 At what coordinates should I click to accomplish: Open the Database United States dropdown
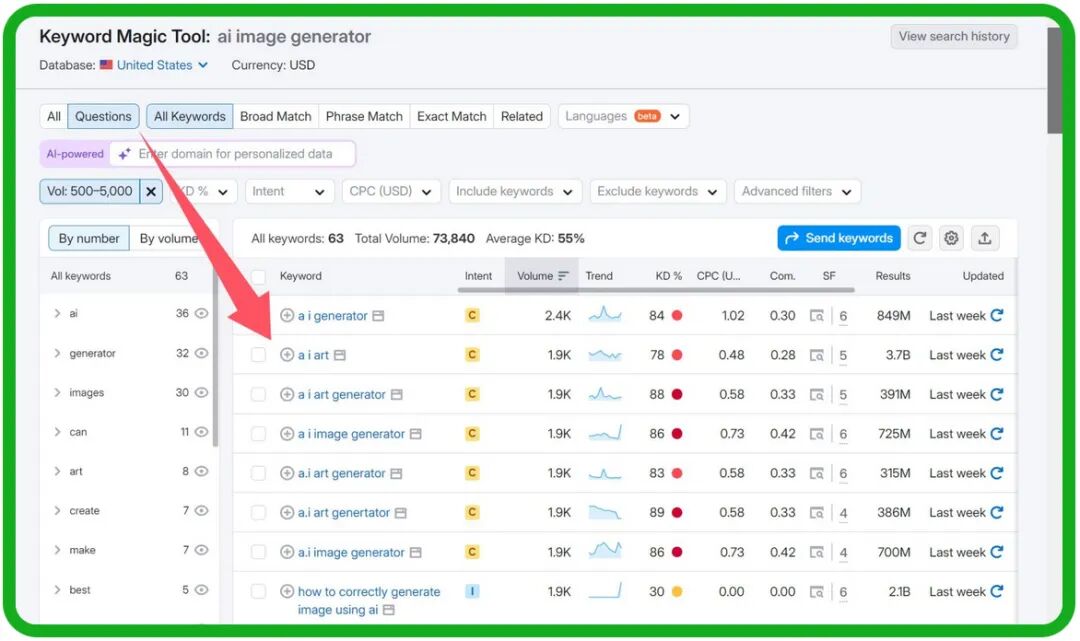pos(162,65)
